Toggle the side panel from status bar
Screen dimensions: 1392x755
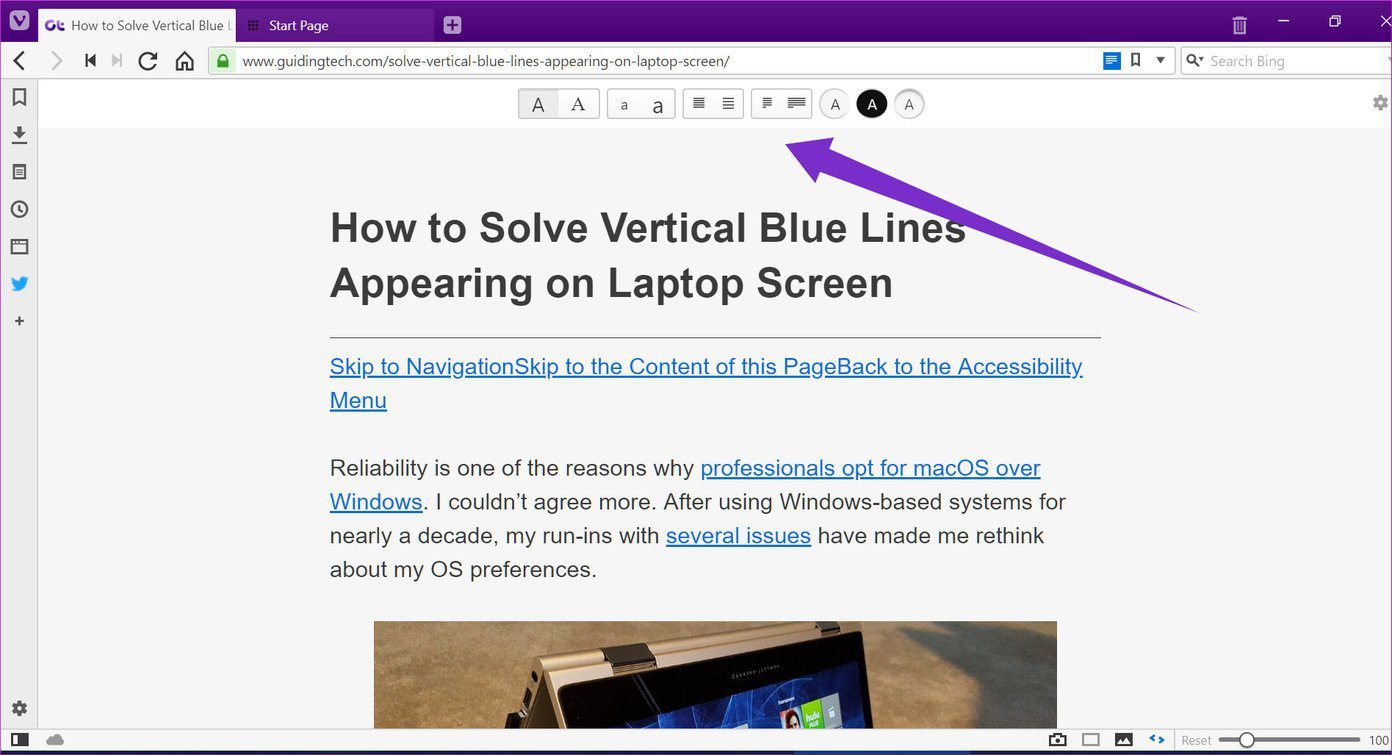click(19, 740)
